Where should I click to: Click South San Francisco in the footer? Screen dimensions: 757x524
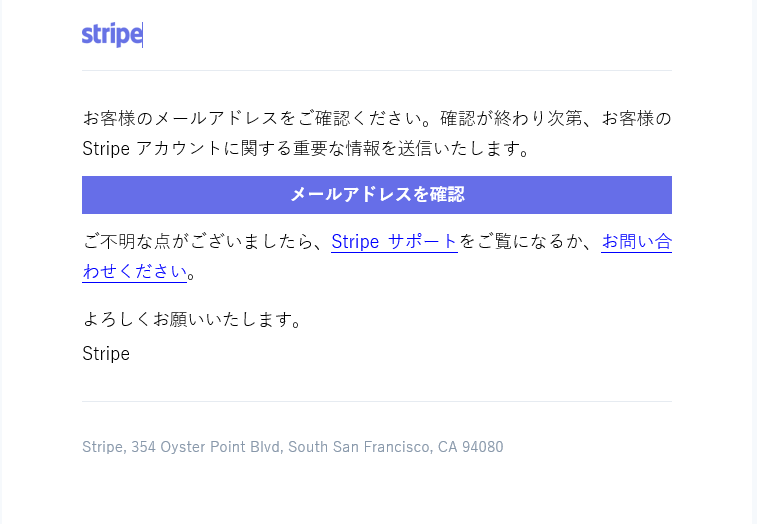click(358, 447)
